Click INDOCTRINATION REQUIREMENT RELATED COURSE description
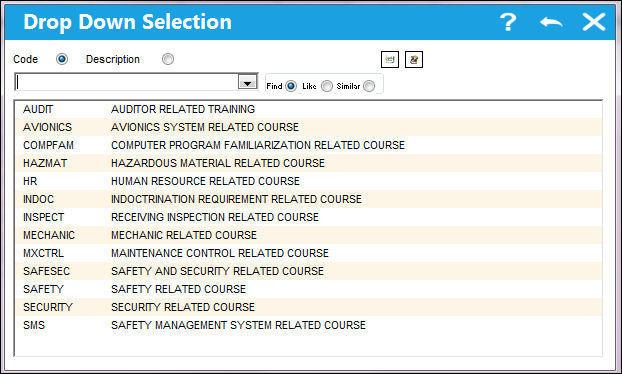 point(236,199)
